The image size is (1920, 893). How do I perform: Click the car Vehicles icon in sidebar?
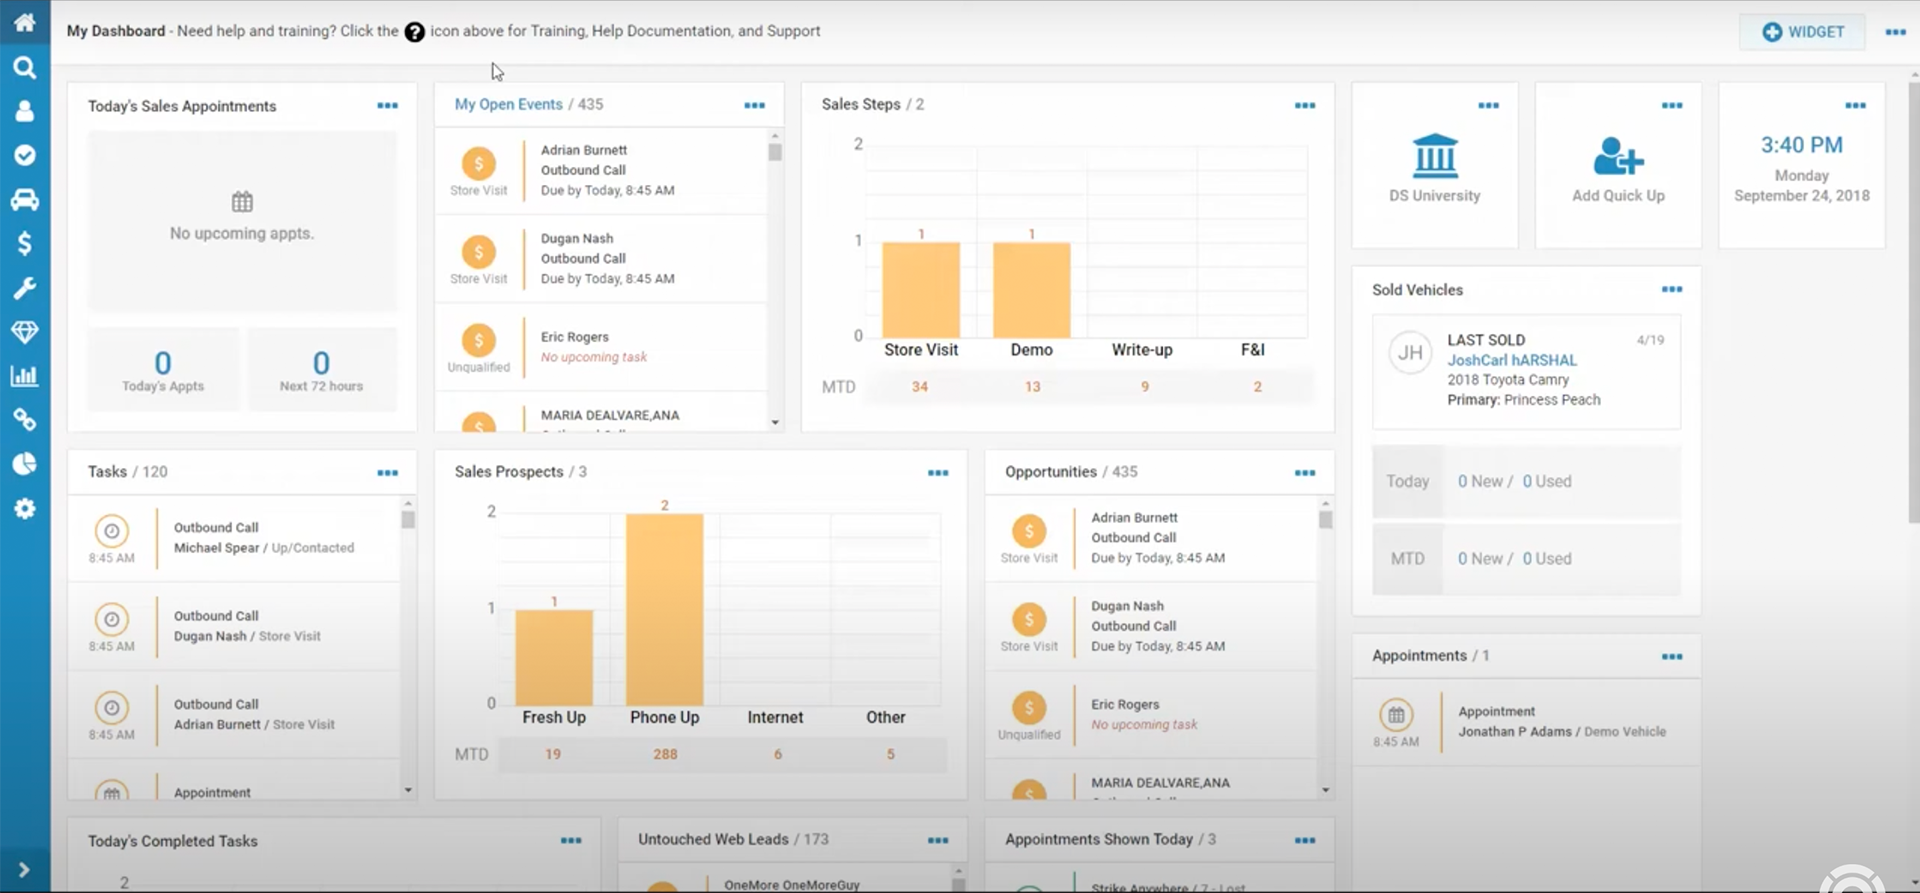click(24, 200)
